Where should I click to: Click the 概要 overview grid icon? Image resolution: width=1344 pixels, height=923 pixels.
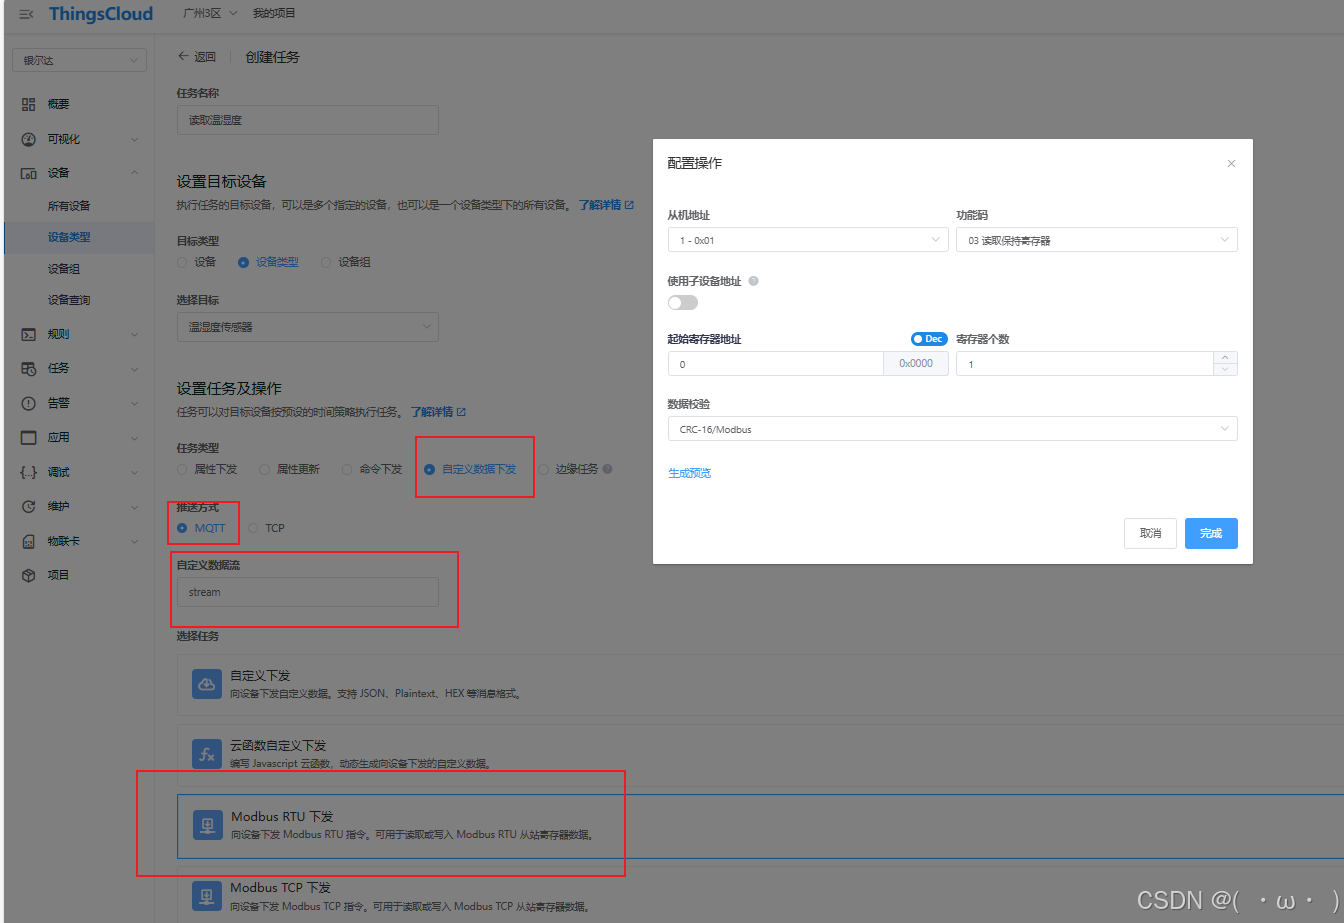coord(29,104)
